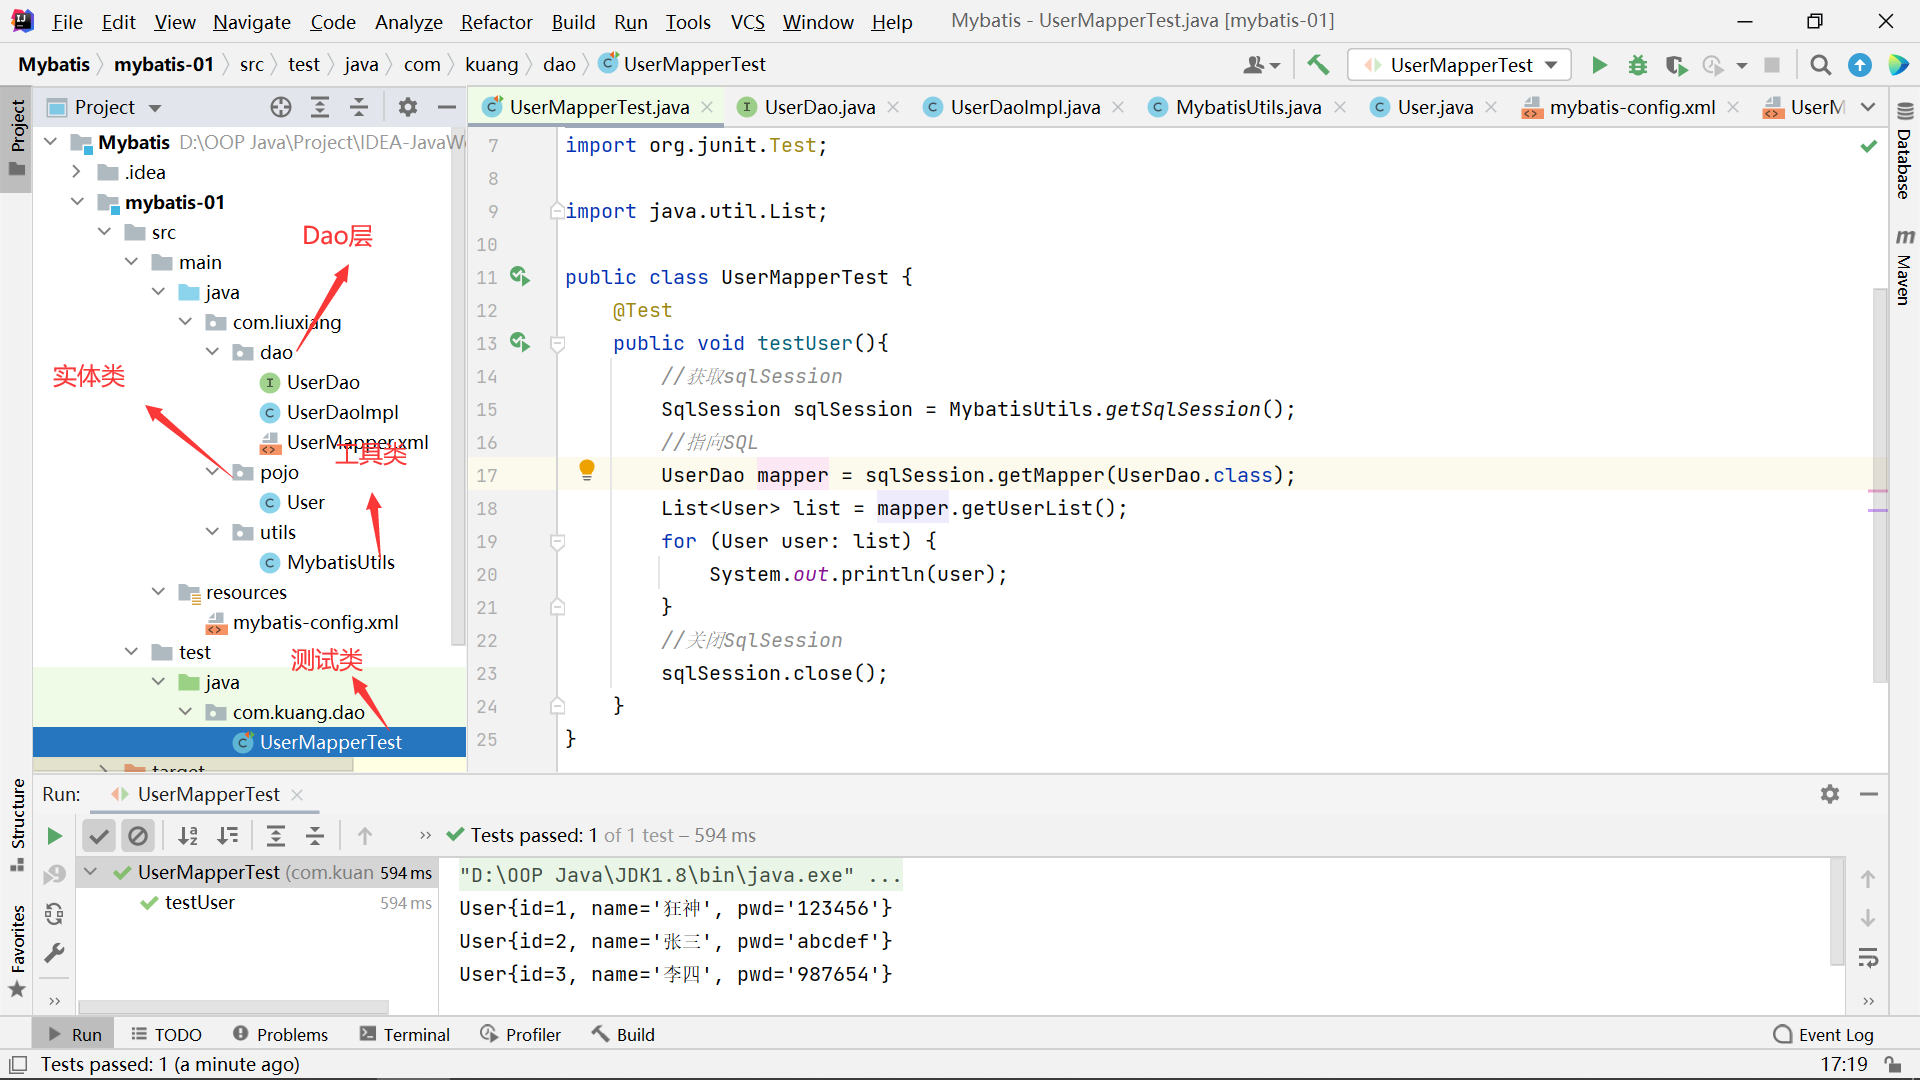Toggle Show Passed tests checkmark button

point(99,836)
